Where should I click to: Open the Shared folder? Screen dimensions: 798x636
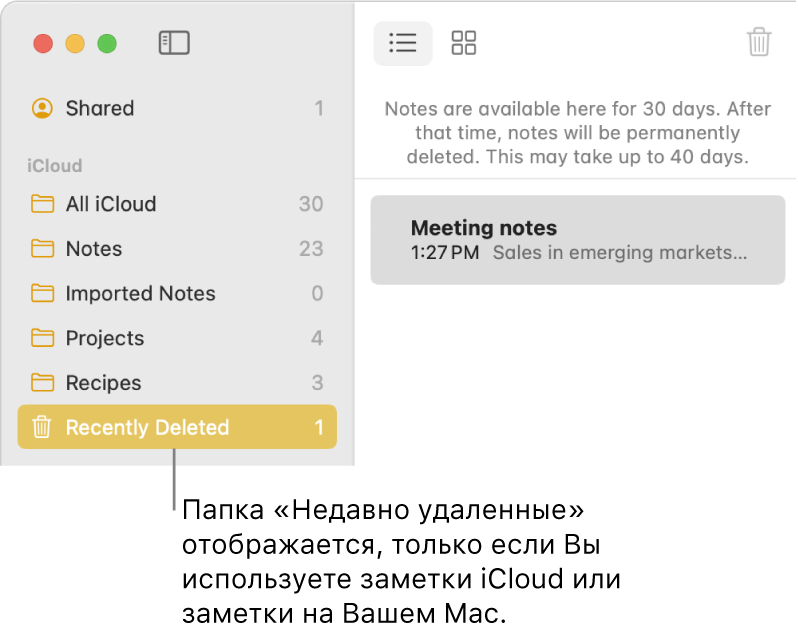pyautogui.click(x=177, y=108)
